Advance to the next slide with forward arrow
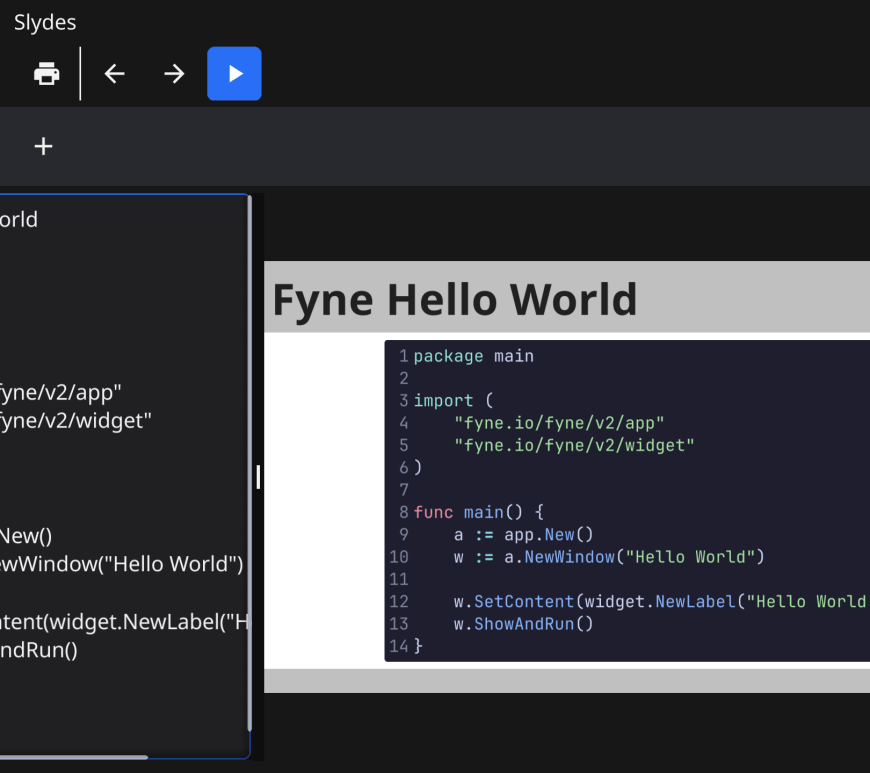The height and width of the screenshot is (773, 870). [x=174, y=74]
